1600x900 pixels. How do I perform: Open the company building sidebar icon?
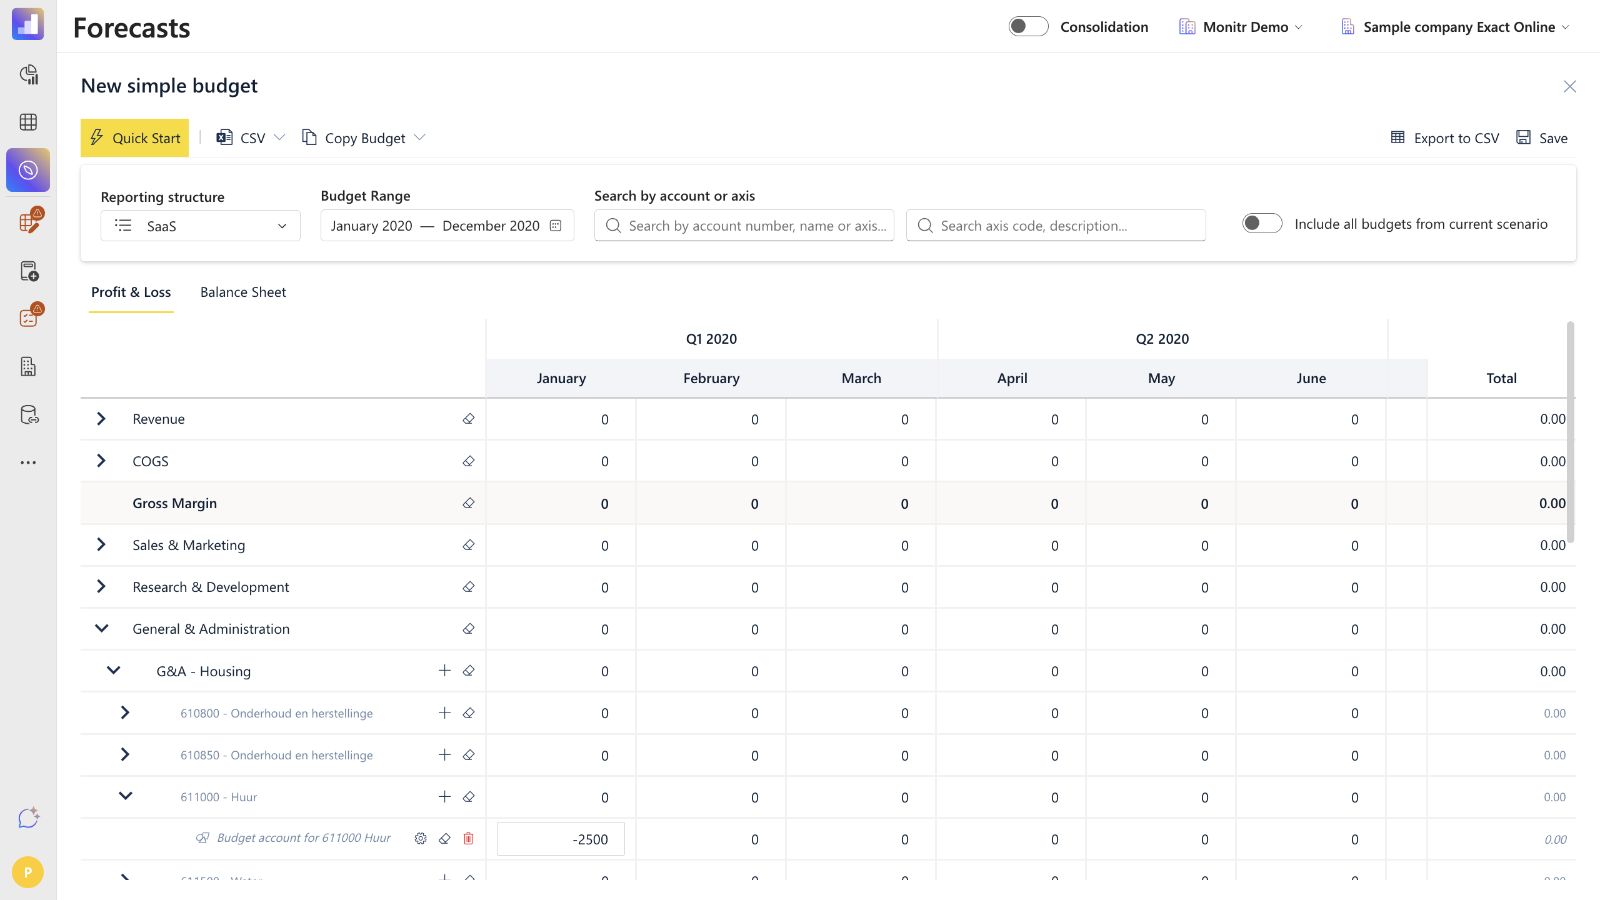coord(28,366)
